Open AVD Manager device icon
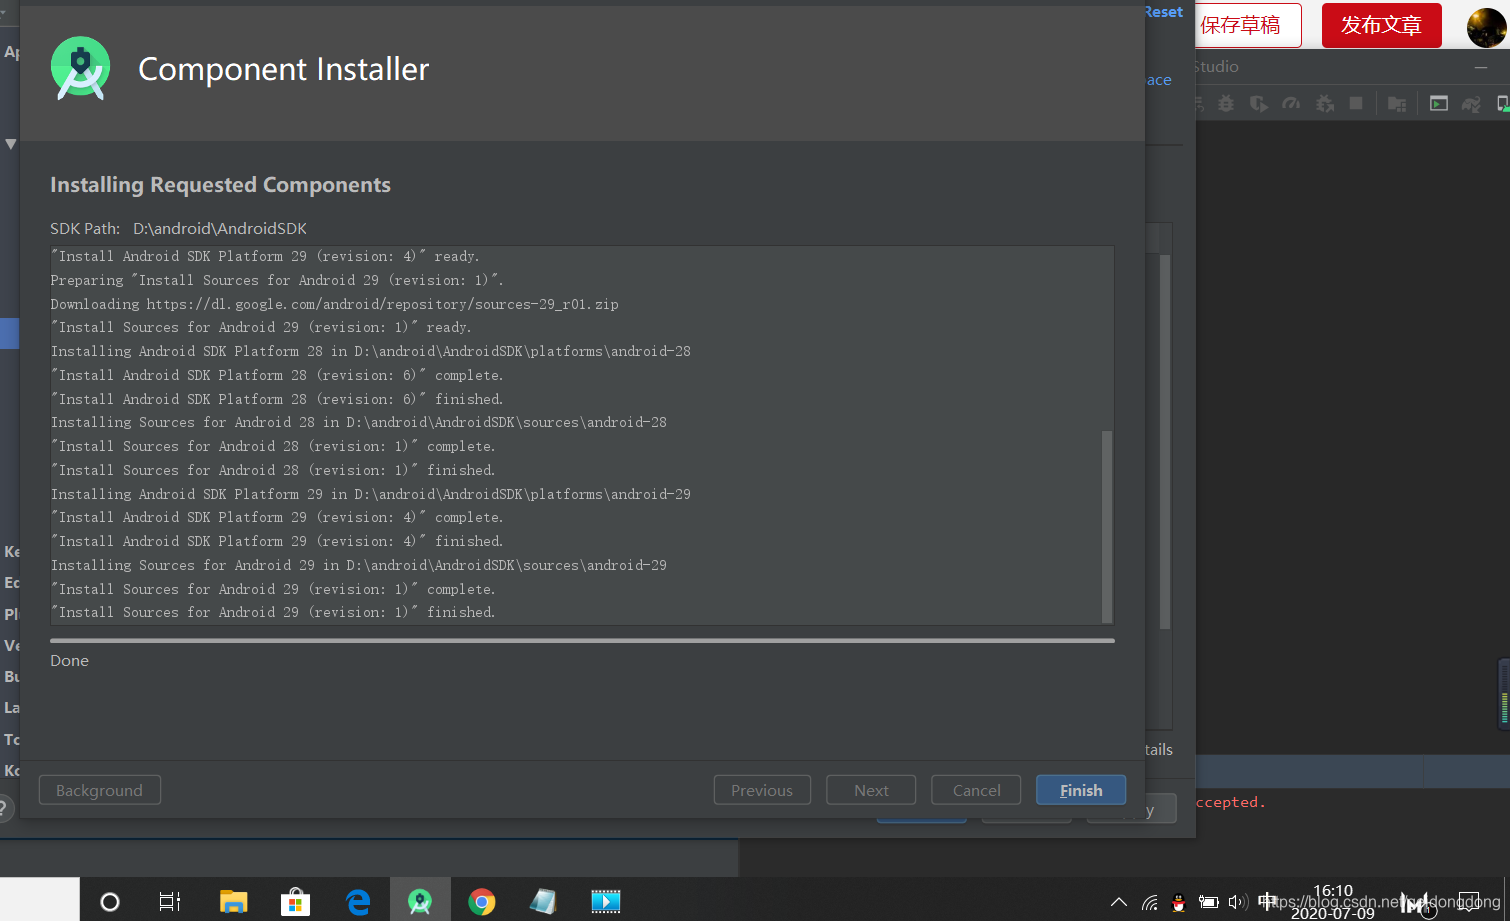This screenshot has height=921, width=1510. [1503, 103]
